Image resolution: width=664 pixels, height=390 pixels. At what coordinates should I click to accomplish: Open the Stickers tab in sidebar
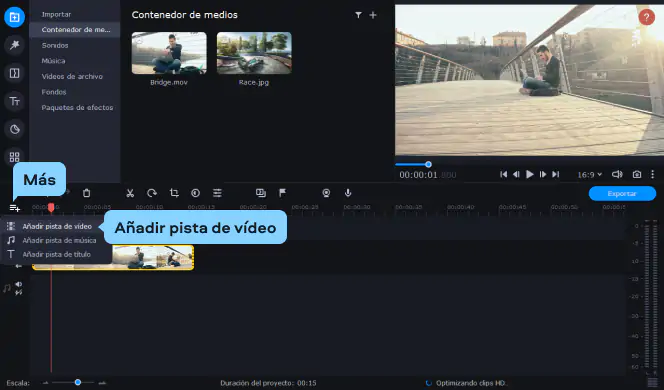coord(14,129)
